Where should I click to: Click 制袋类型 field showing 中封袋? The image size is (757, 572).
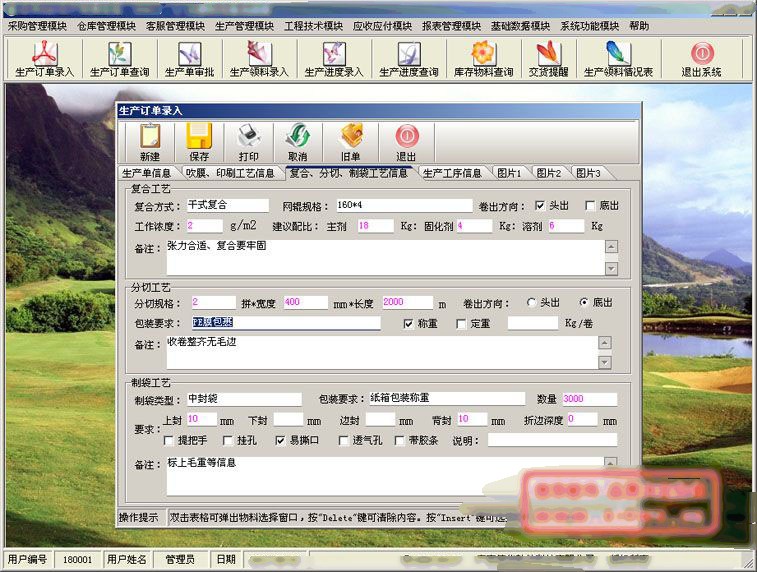(x=244, y=399)
